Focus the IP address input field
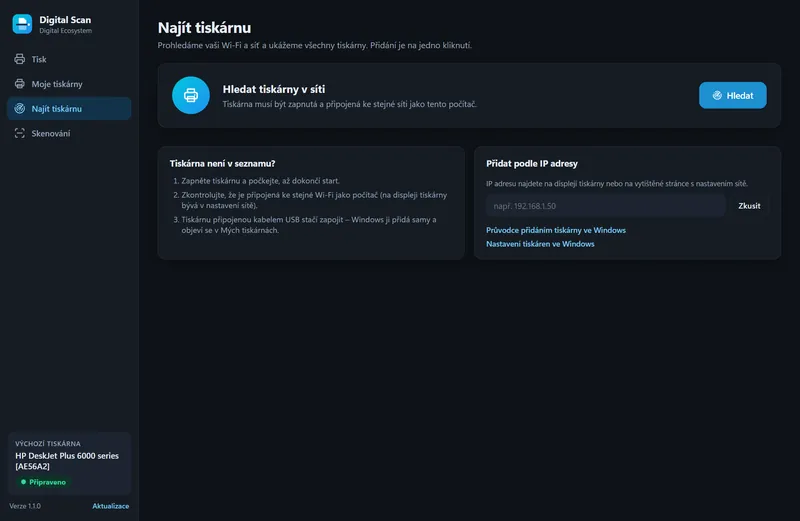This screenshot has width=800, height=521. pos(606,206)
